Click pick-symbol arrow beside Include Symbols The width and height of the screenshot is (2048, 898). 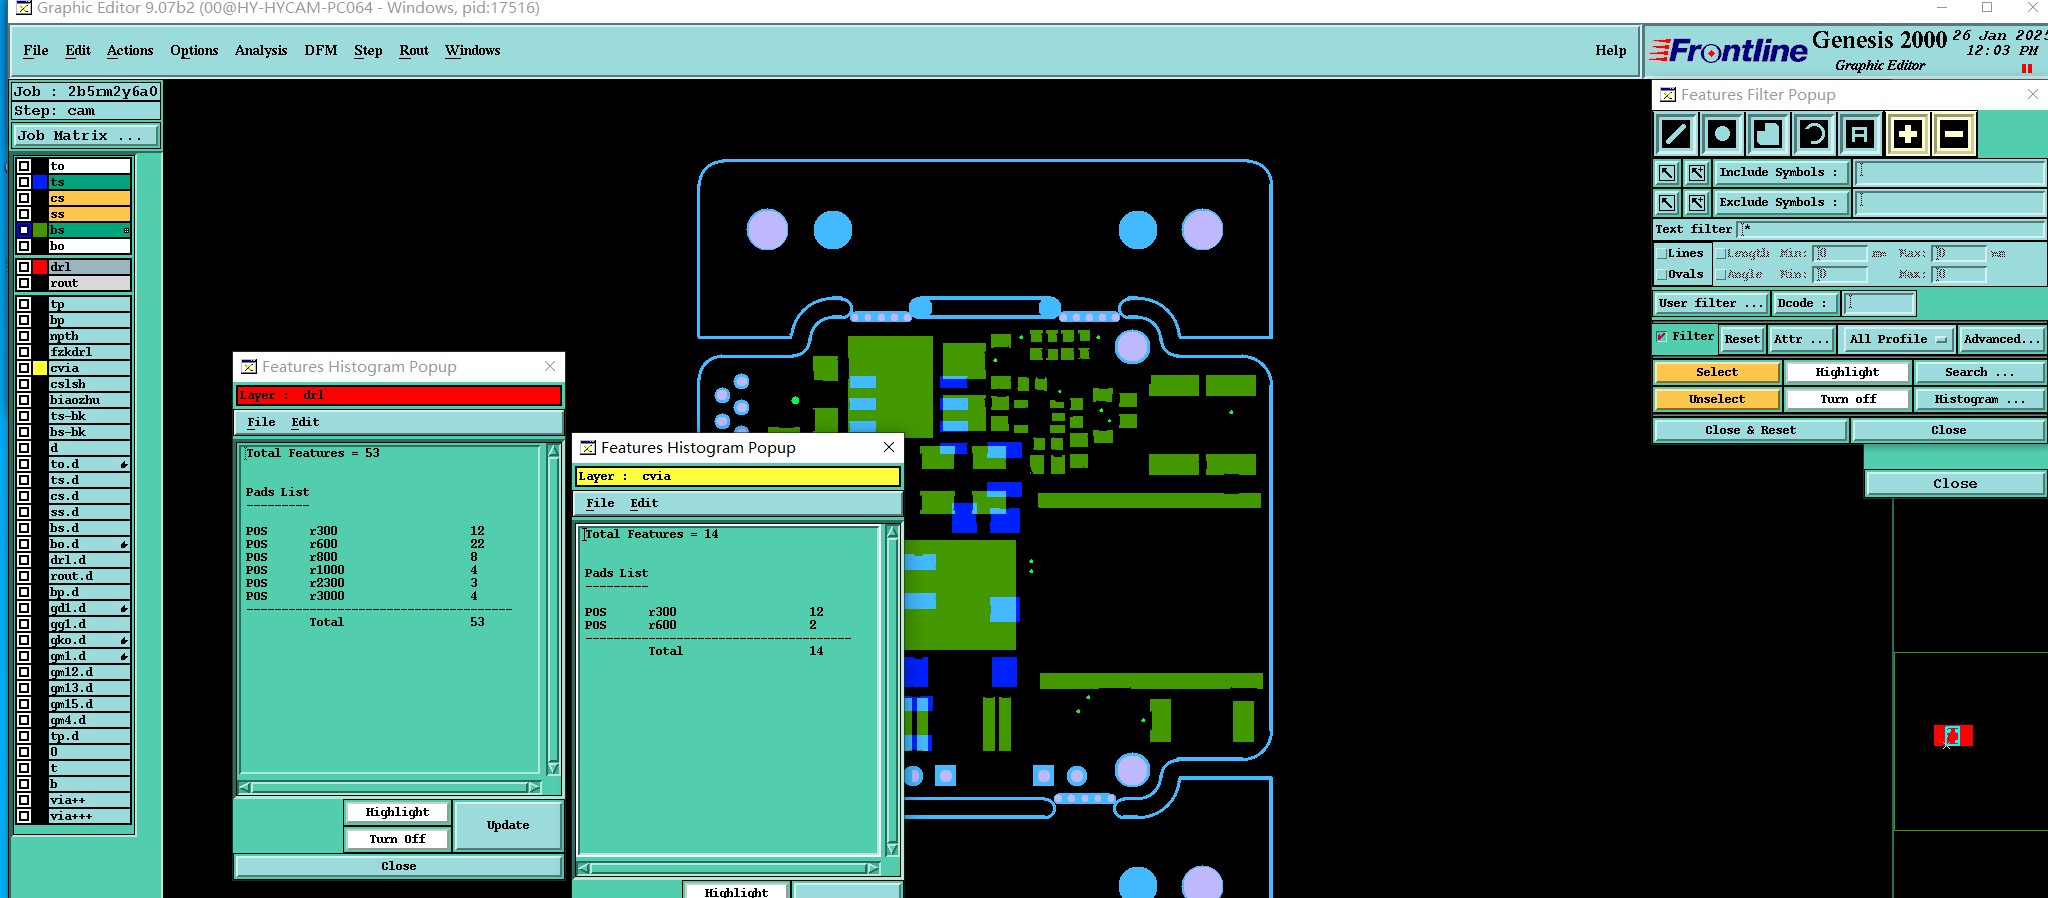1667,173
